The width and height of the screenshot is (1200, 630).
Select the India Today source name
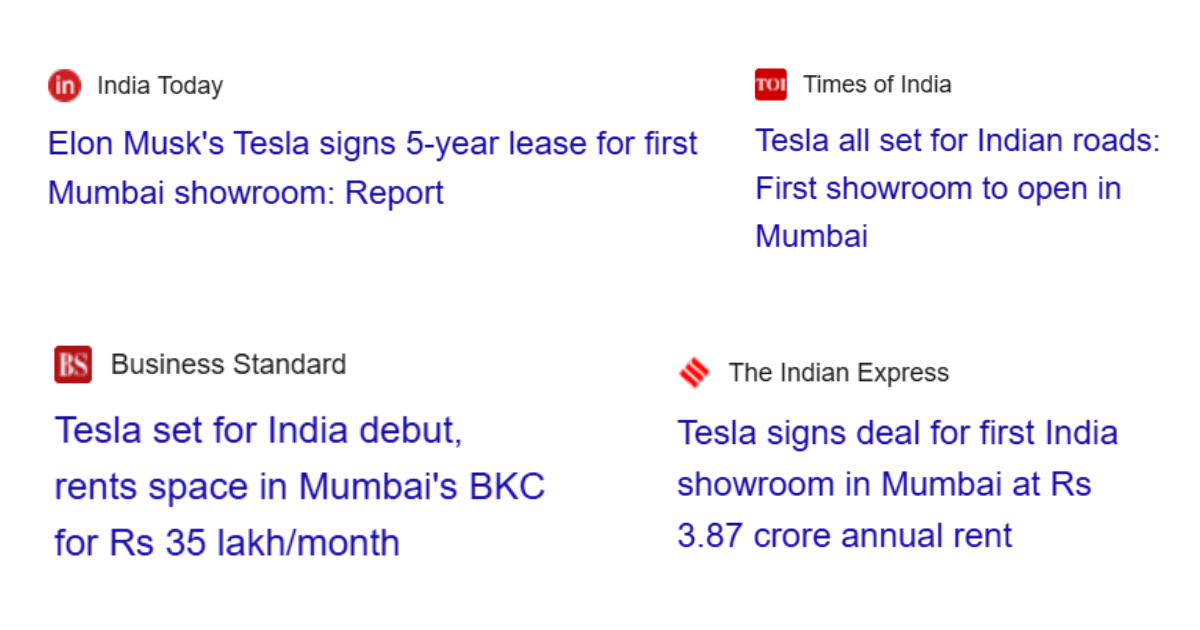click(160, 86)
